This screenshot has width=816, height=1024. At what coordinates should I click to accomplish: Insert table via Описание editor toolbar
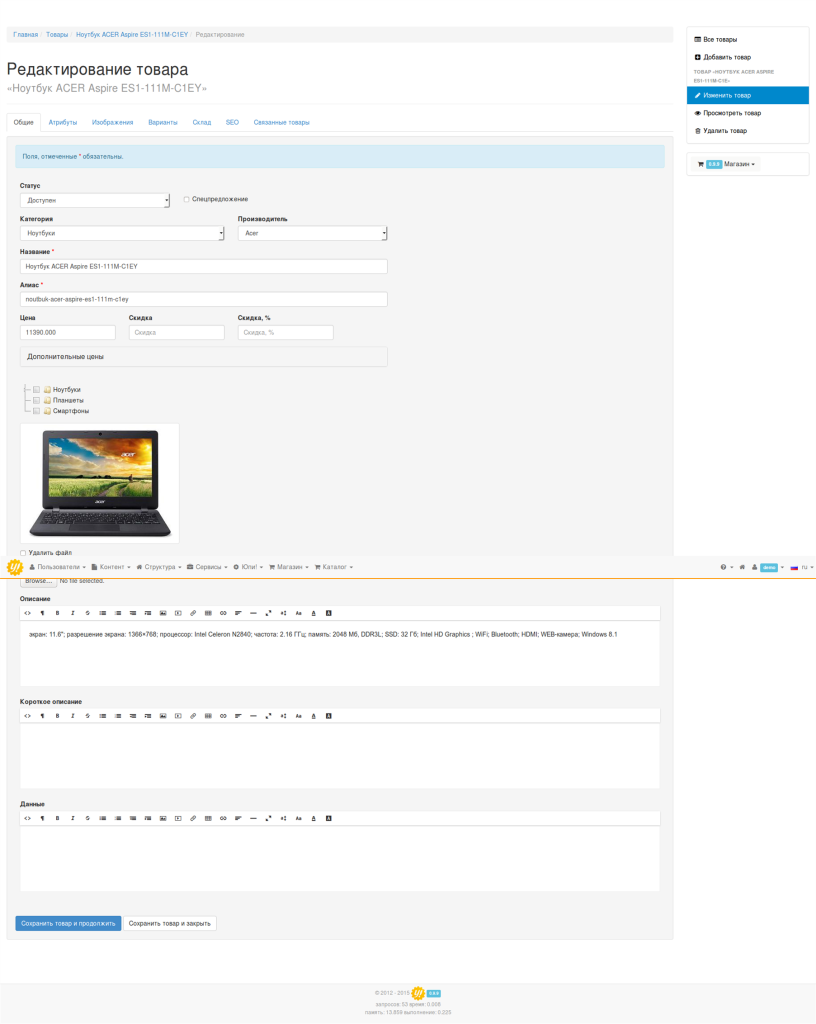point(208,613)
